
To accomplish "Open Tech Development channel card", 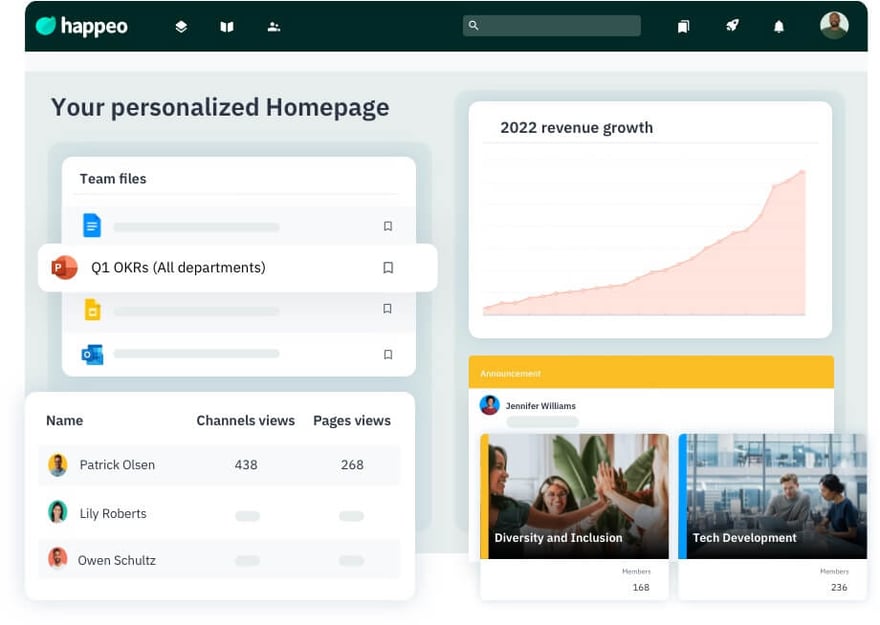I will 772,496.
